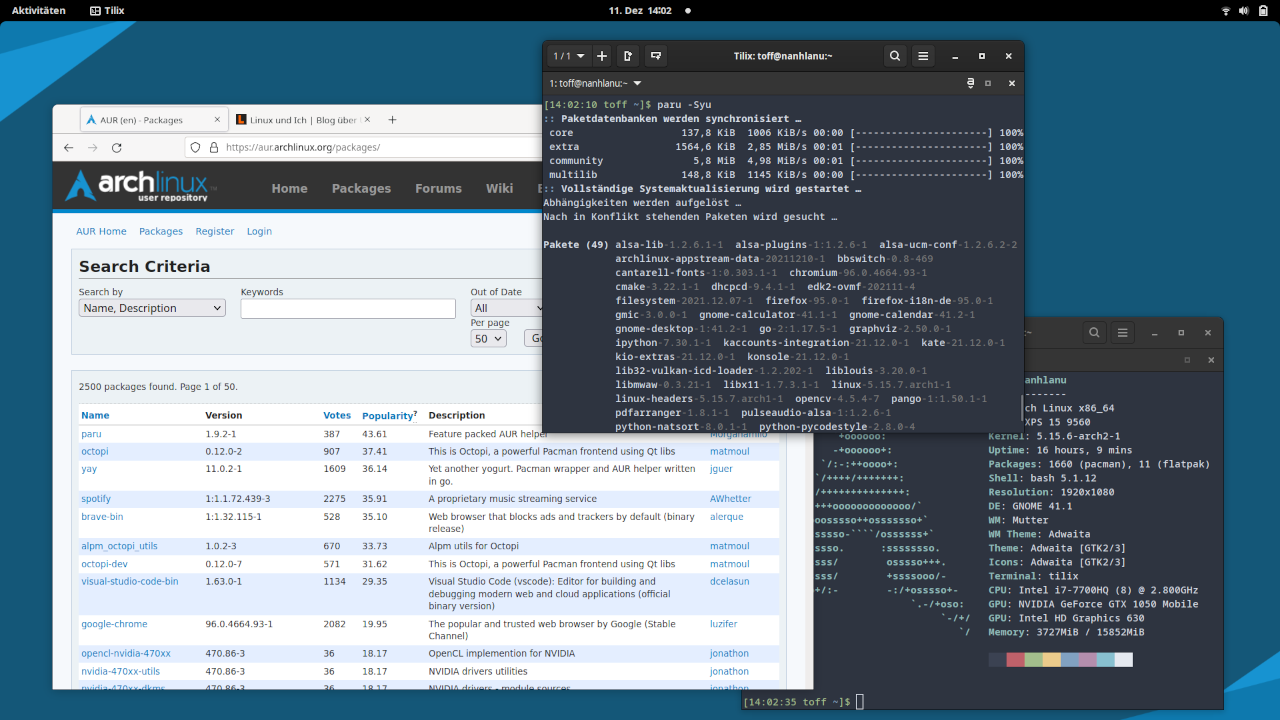The image size is (1280, 720).
Task: Open the Tilix search icon
Action: click(x=894, y=56)
